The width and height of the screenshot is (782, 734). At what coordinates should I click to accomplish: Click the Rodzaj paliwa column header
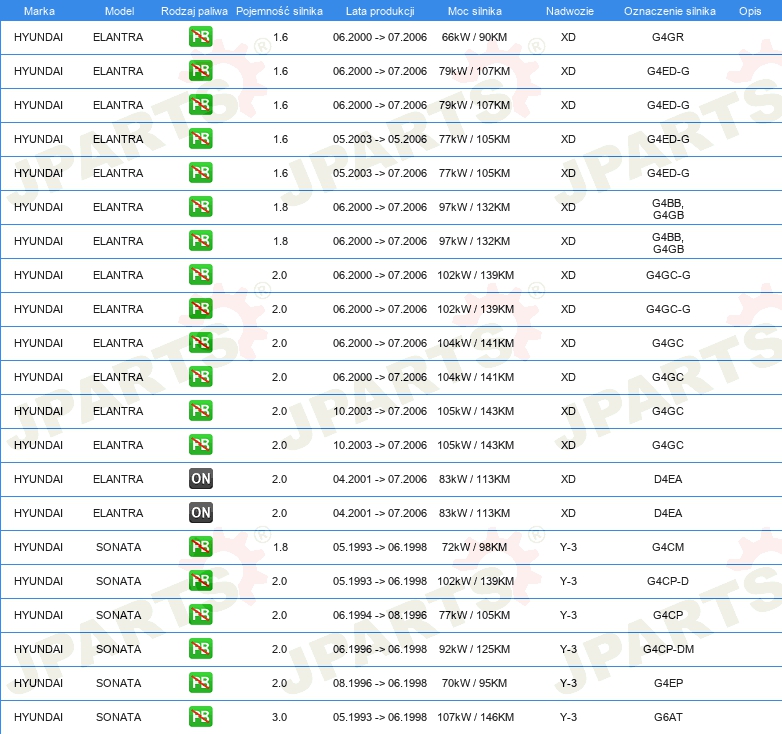pos(194,11)
